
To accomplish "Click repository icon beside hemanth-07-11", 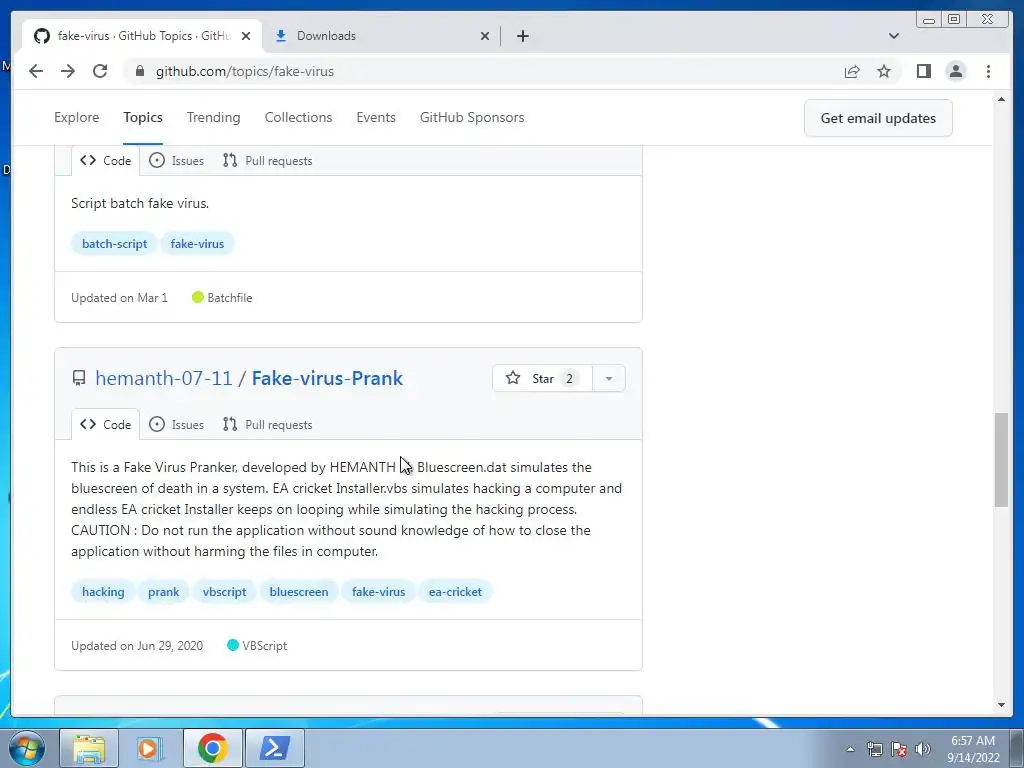I will (x=79, y=378).
